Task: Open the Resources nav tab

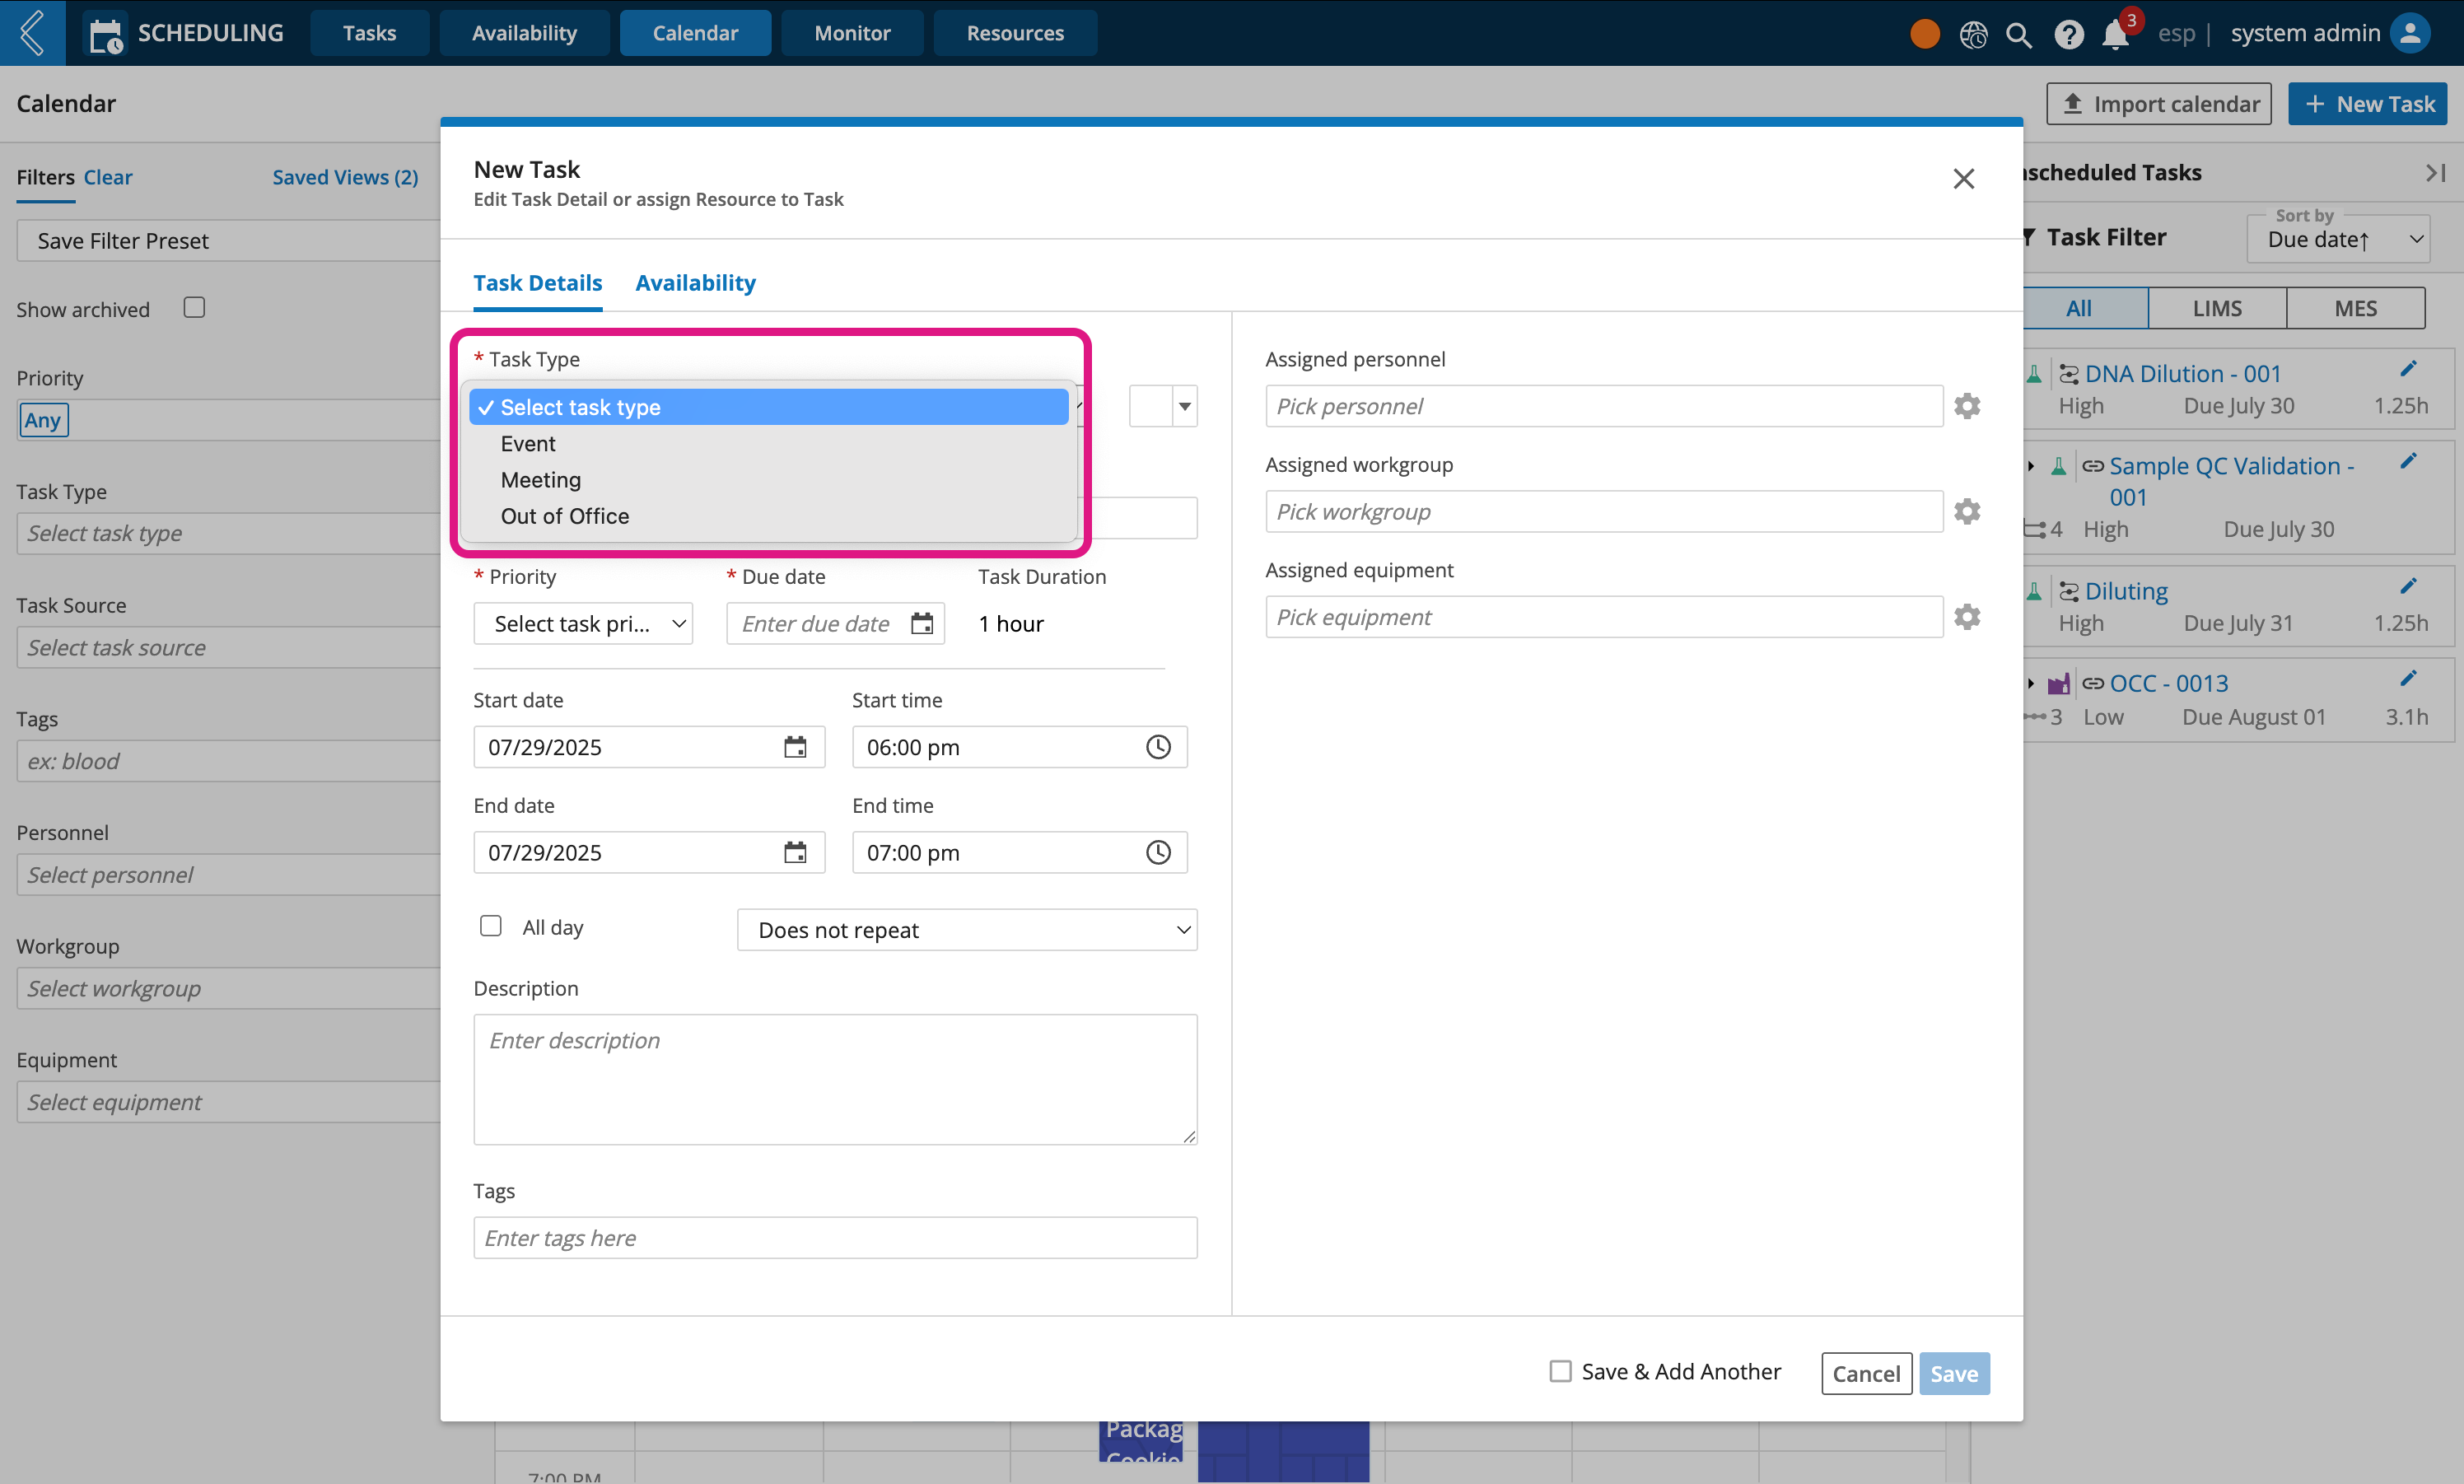Action: [x=1015, y=33]
